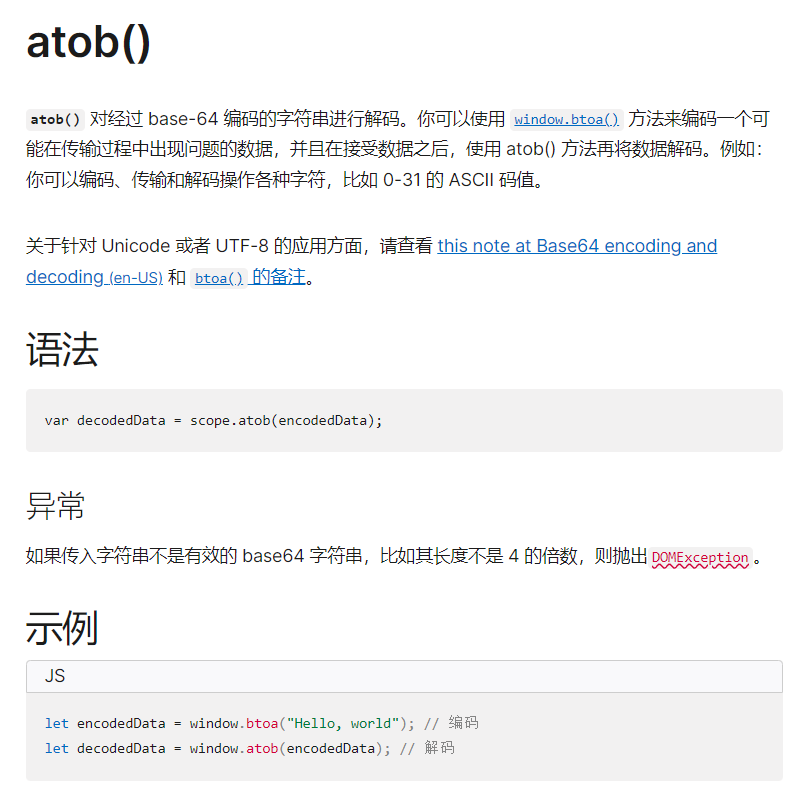Open the red DOMException link

point(700,557)
